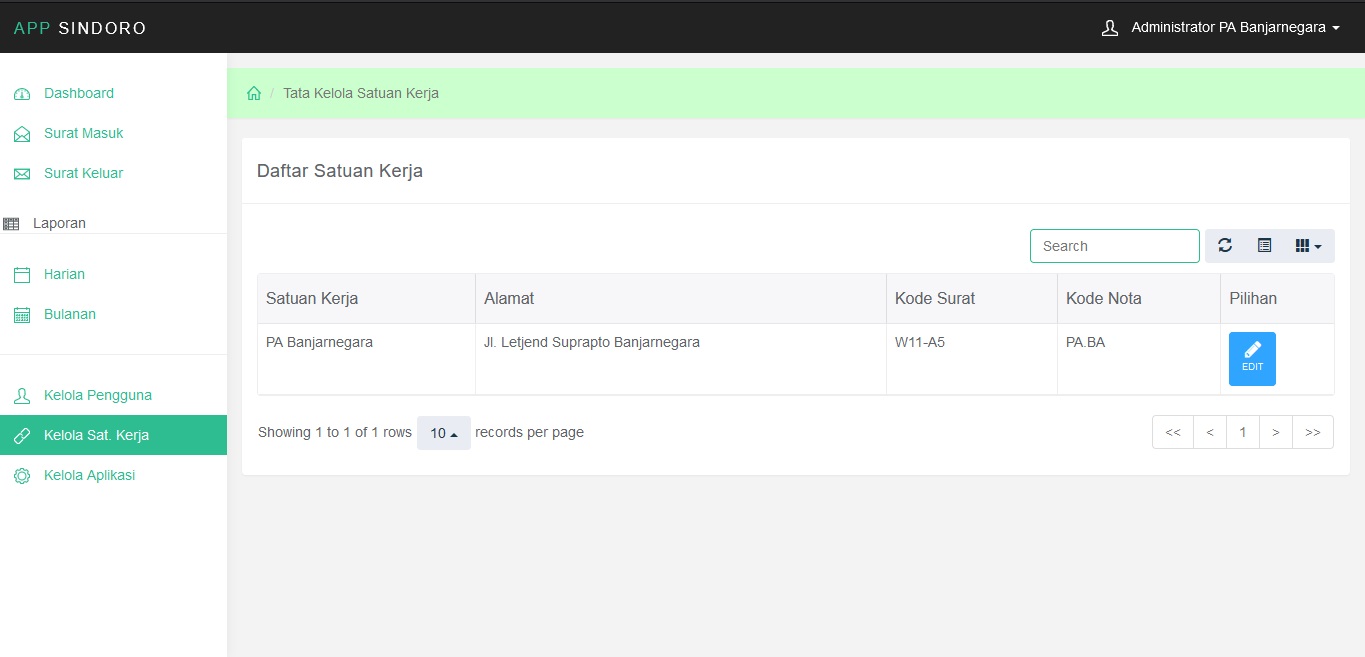1365x657 pixels.
Task: Open the columns visibility dropdown
Action: [x=1308, y=246]
